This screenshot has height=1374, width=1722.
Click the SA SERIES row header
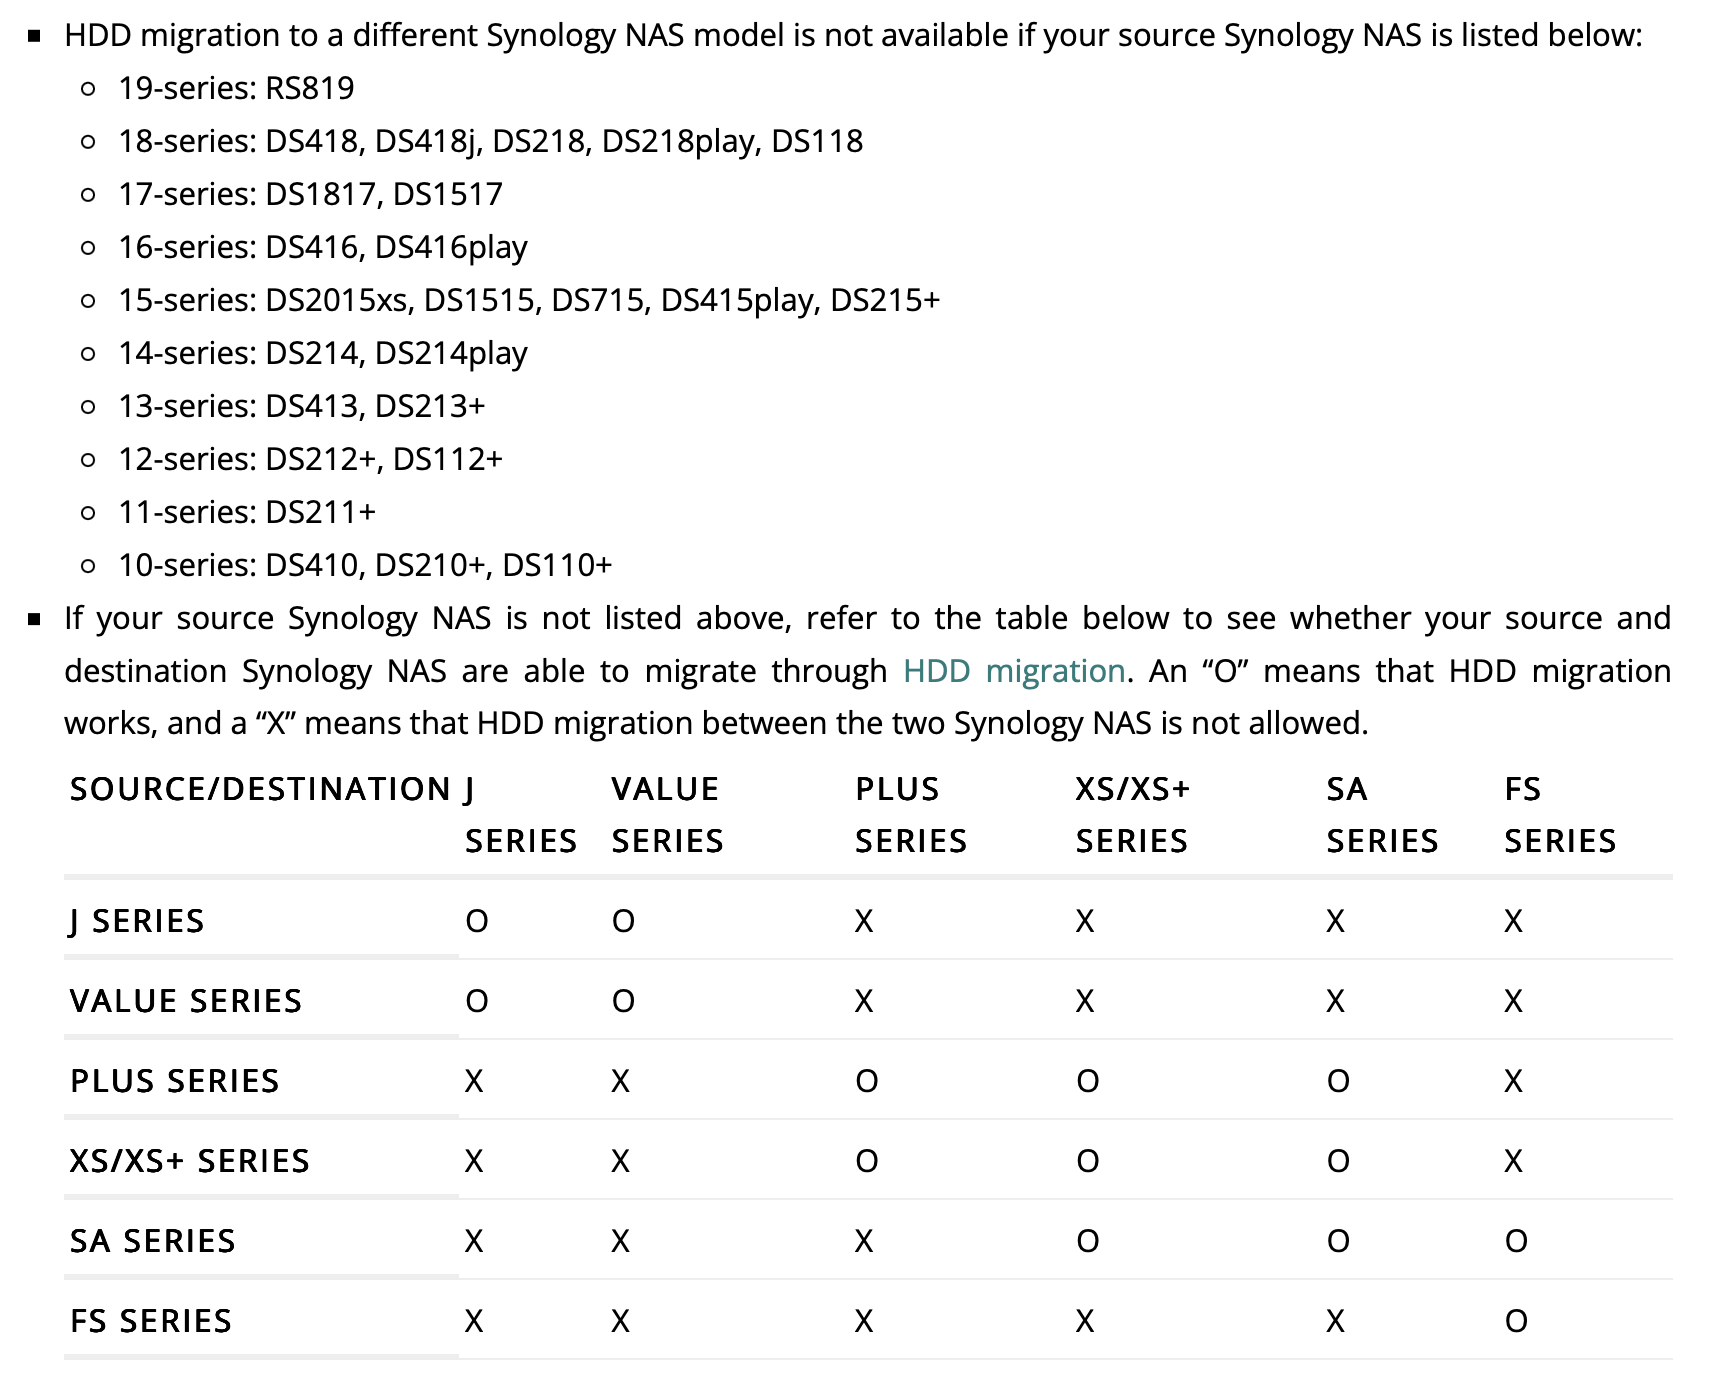[x=153, y=1241]
